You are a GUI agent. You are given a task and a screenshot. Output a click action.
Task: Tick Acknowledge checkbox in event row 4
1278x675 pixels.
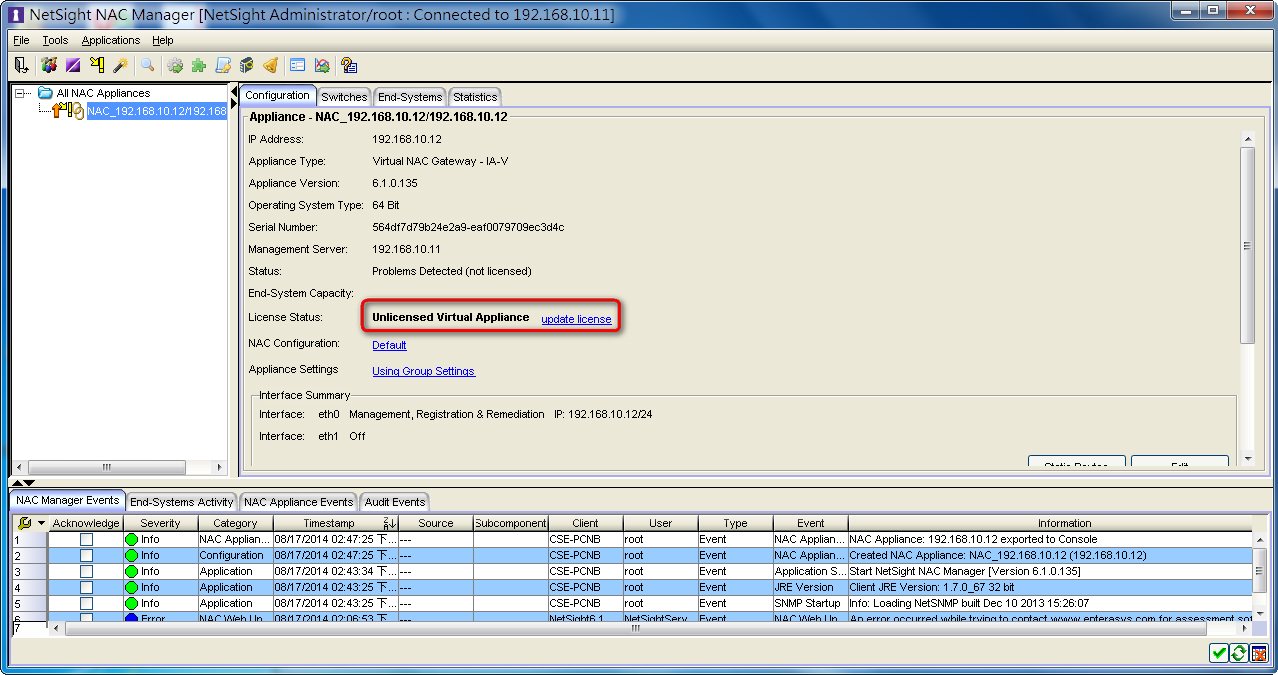coord(86,587)
